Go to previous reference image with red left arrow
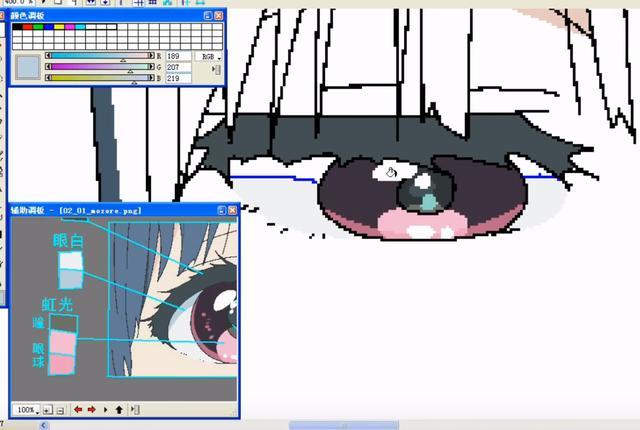Image resolution: width=640 pixels, height=430 pixels. [x=78, y=409]
